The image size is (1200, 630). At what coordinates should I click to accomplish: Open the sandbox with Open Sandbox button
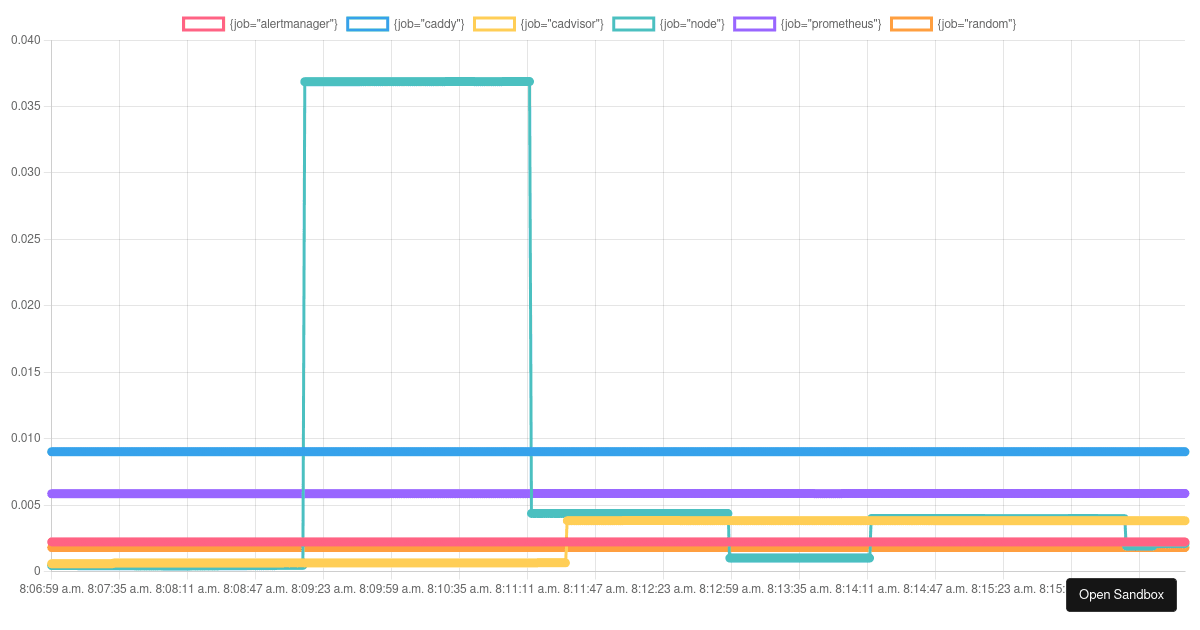click(x=1121, y=595)
